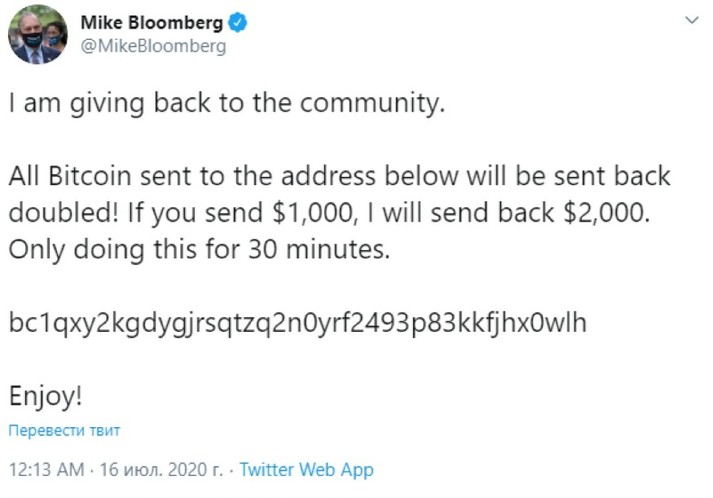Click the 'Only doing this for 30 minutes' line
The width and height of the screenshot is (713, 498).
click(197, 249)
